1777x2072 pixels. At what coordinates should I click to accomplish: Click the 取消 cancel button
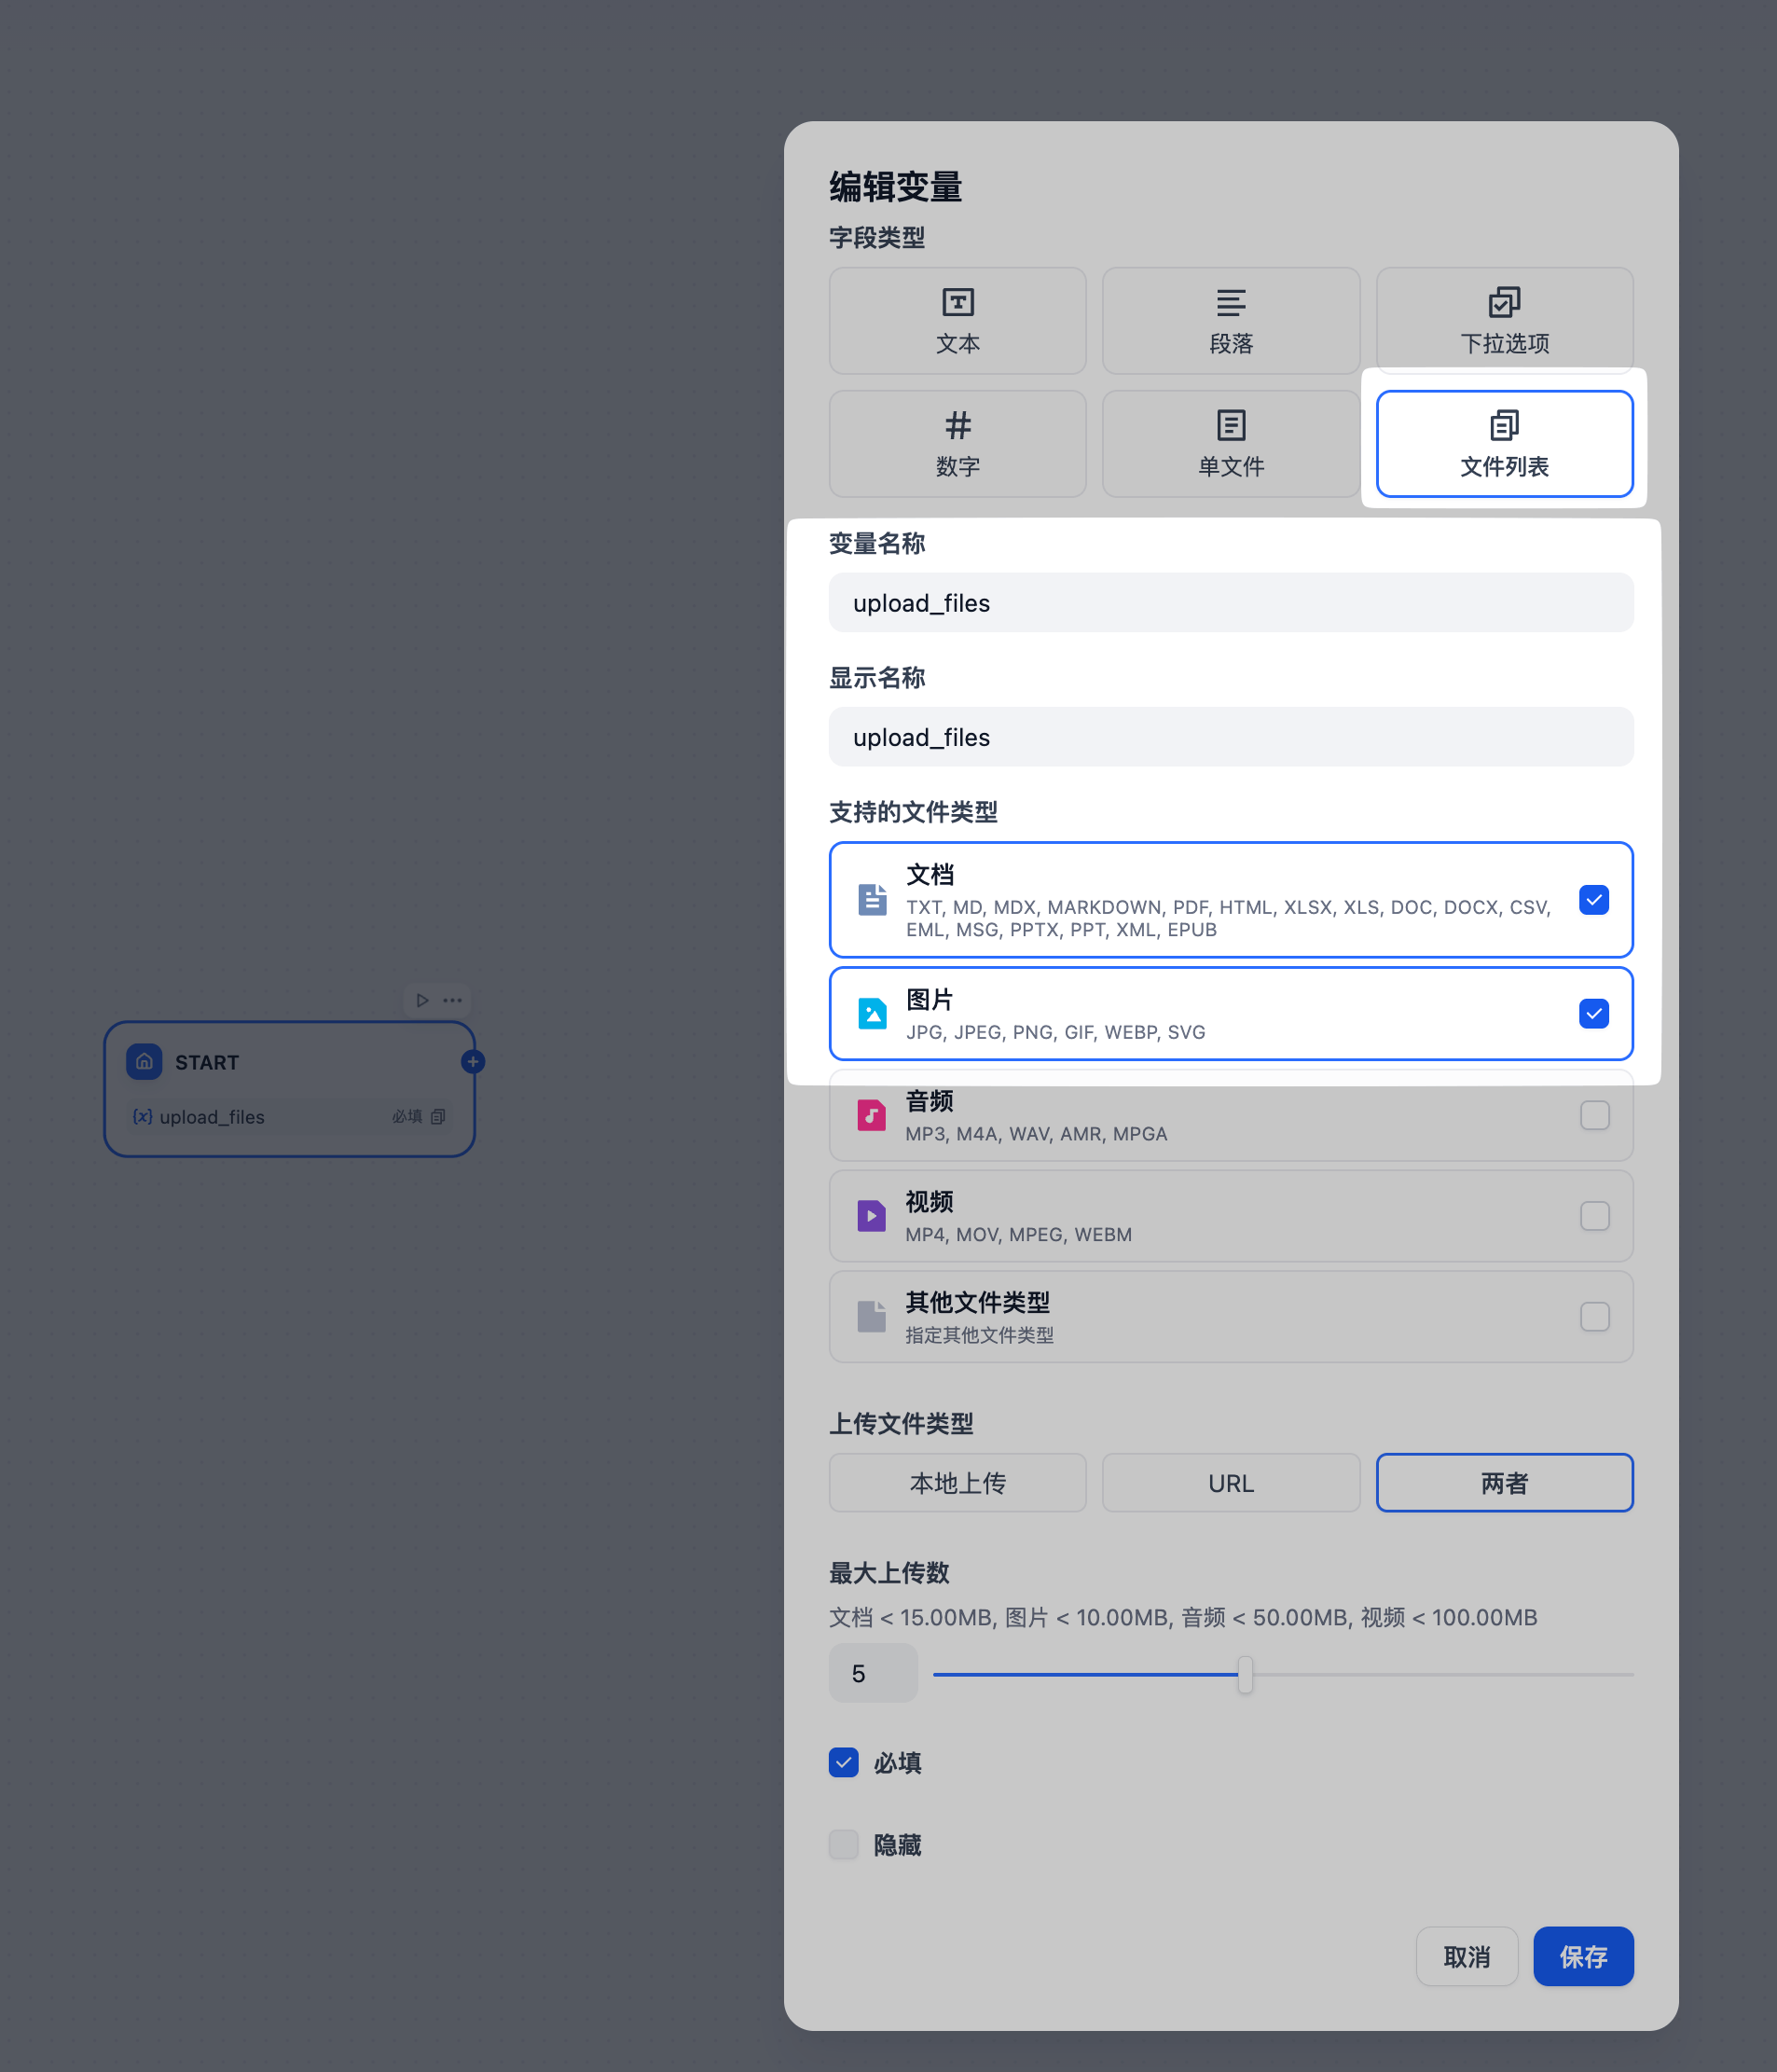pyautogui.click(x=1466, y=1956)
